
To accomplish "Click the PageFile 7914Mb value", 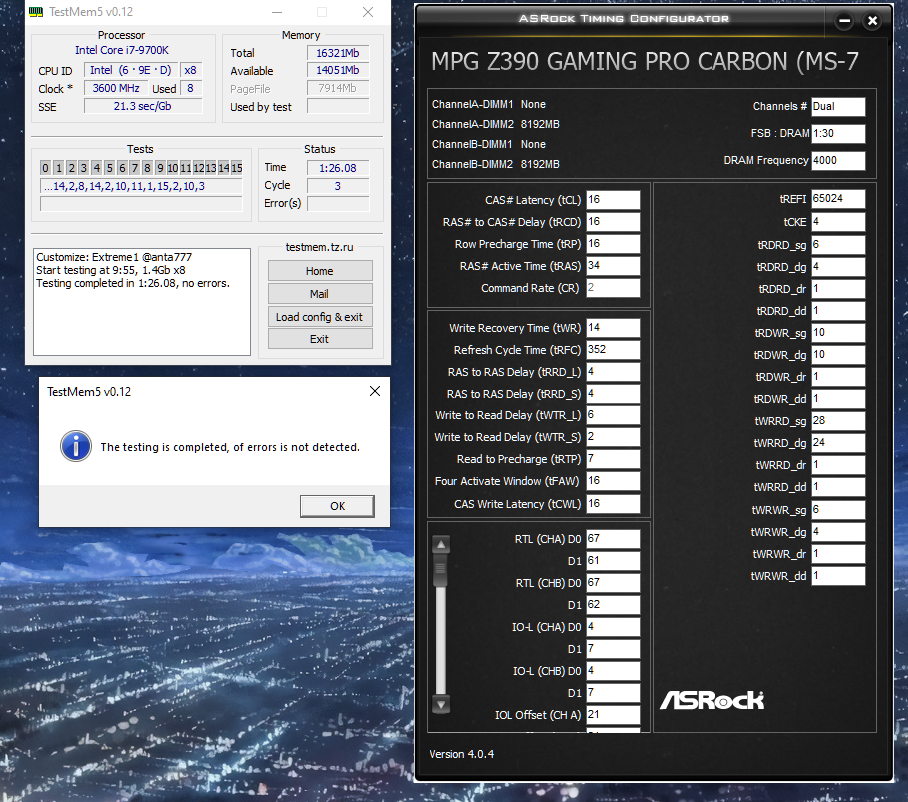I will [338, 88].
